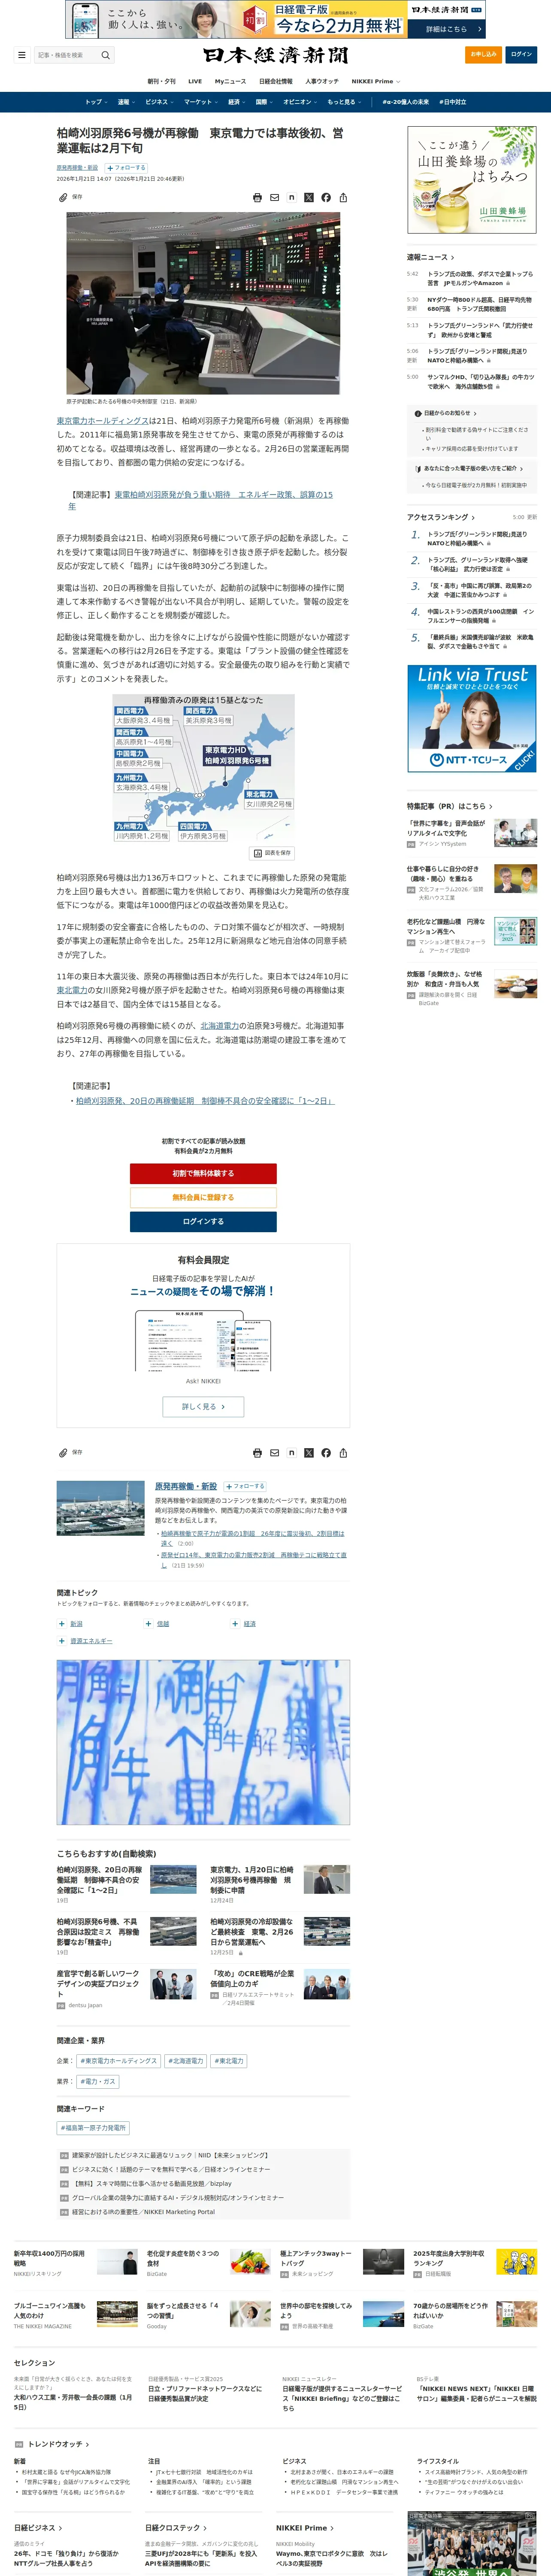The width and height of the screenshot is (551, 2576).
Task: Share on X using top icon
Action: click(x=308, y=198)
